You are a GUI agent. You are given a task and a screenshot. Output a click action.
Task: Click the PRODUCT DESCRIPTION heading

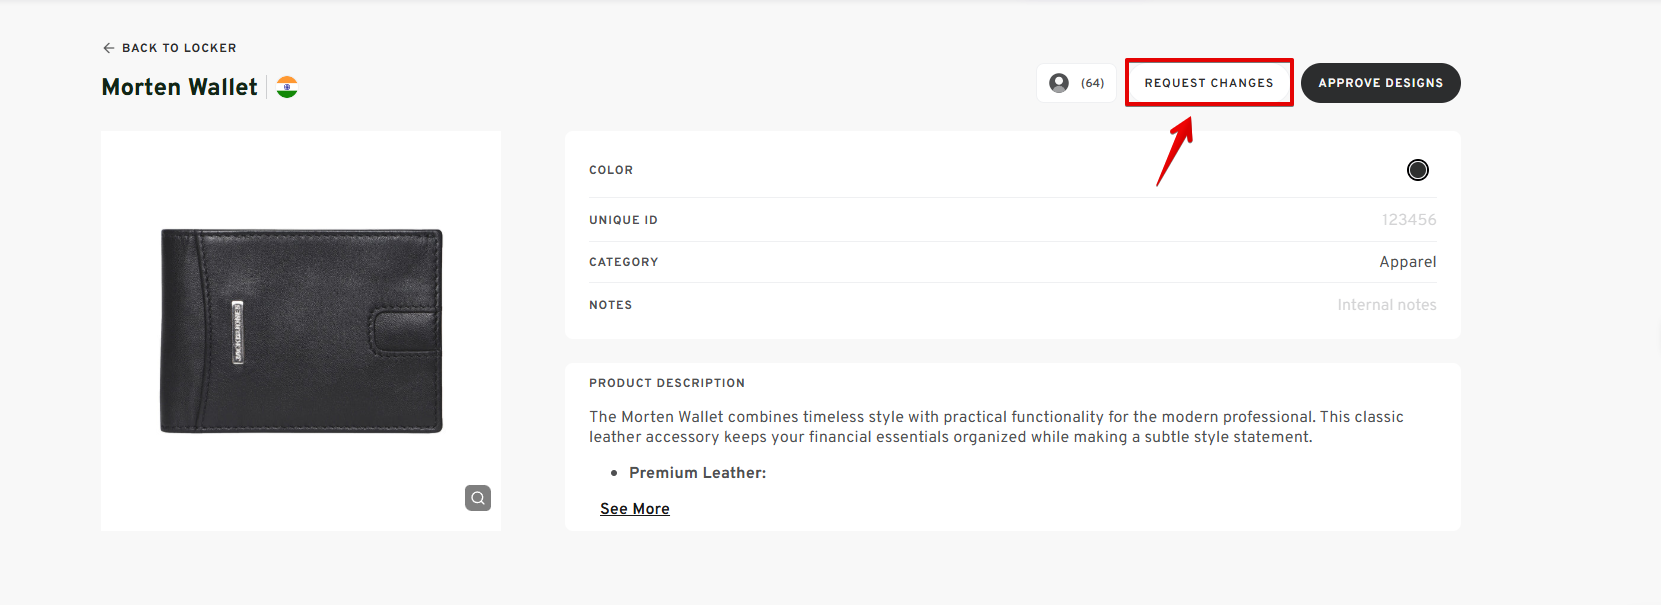tap(667, 383)
